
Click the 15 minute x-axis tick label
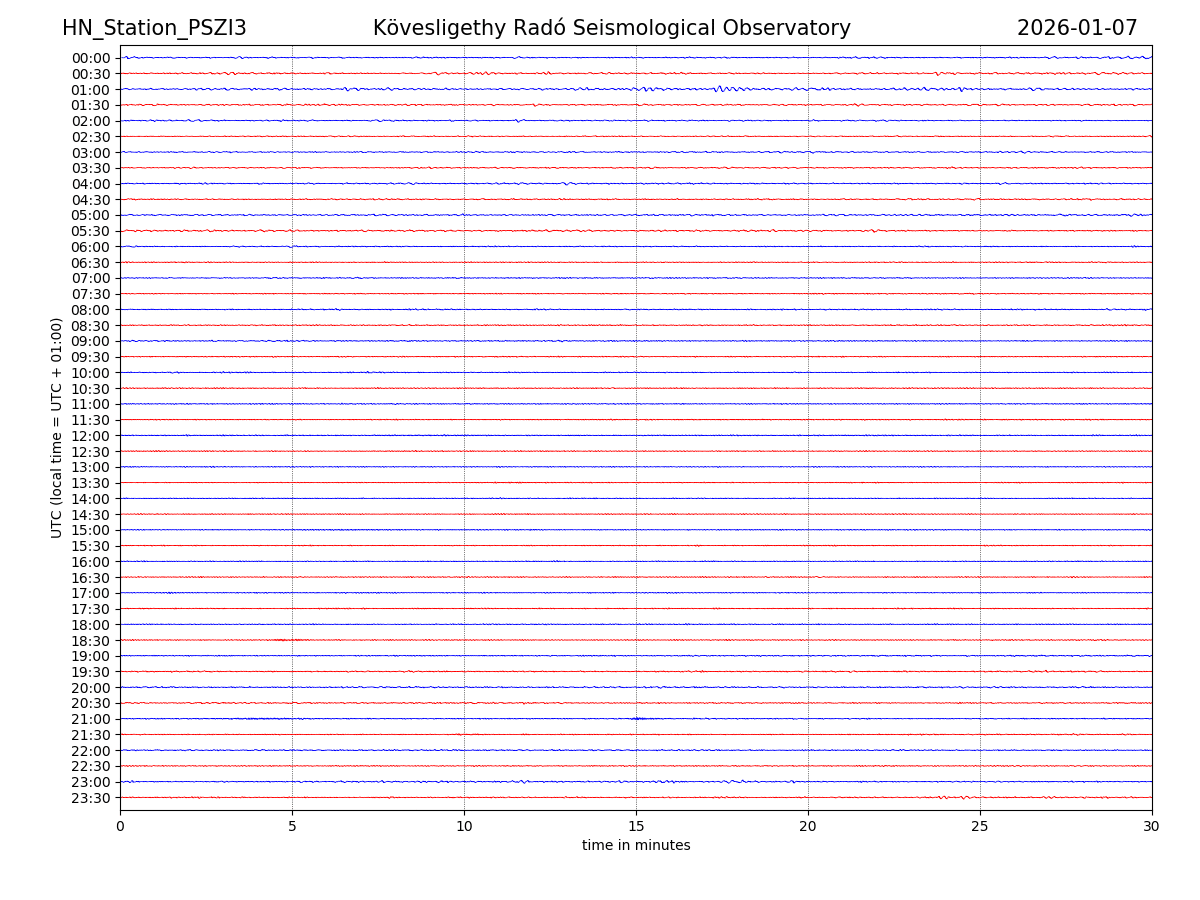click(x=636, y=826)
